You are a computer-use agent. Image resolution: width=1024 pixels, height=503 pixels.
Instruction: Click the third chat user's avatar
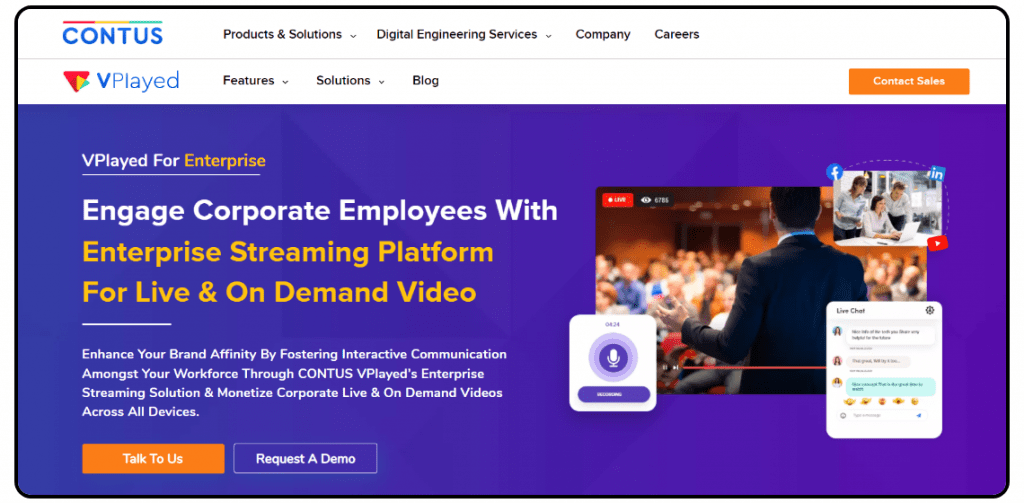coord(837,383)
